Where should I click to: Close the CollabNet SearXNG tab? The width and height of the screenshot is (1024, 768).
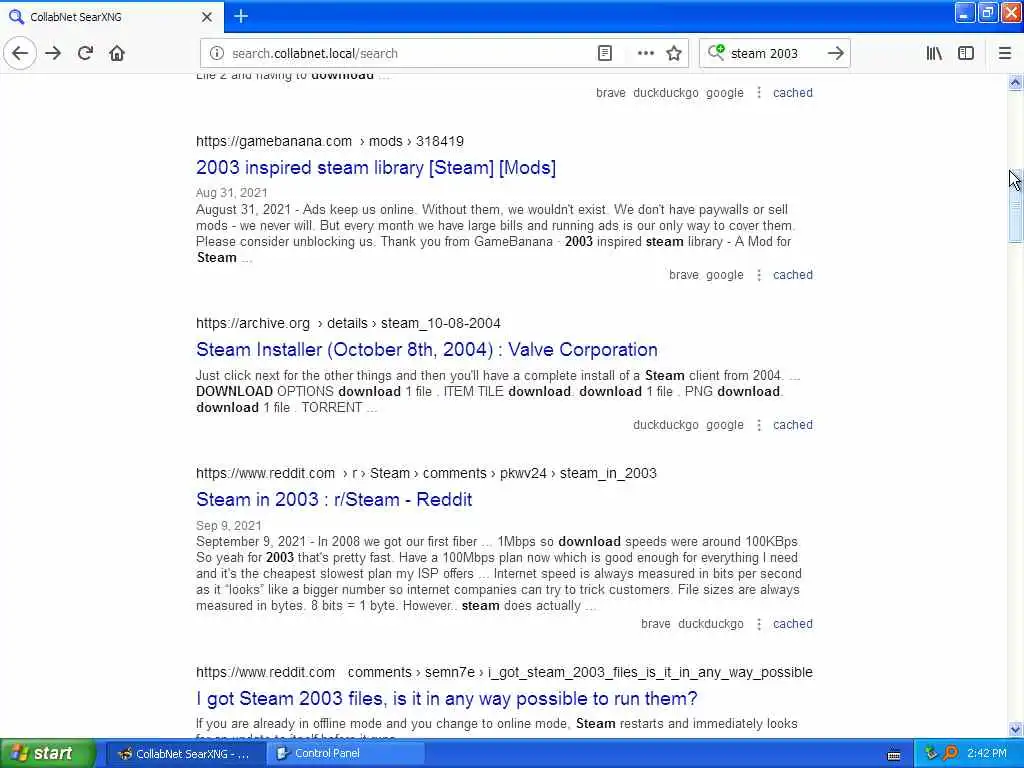[x=207, y=17]
